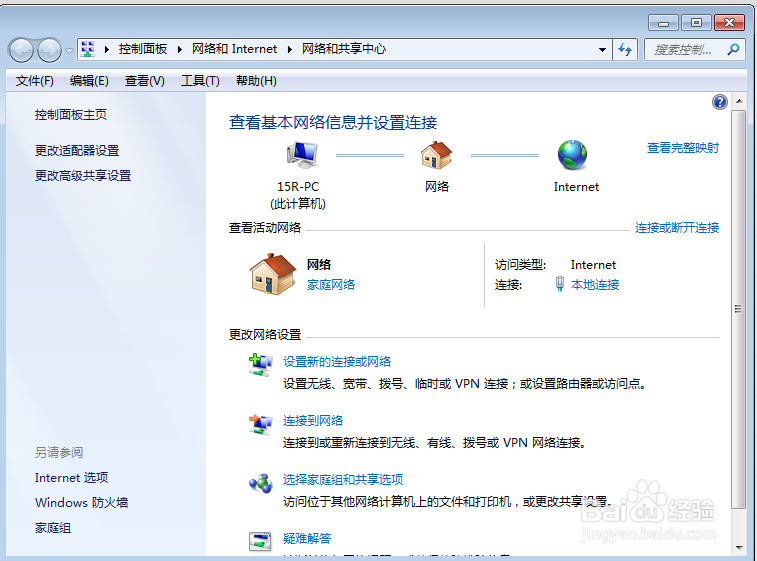The height and width of the screenshot is (561, 757).
Task: Click 查看完整映射 link
Action: pos(683,148)
